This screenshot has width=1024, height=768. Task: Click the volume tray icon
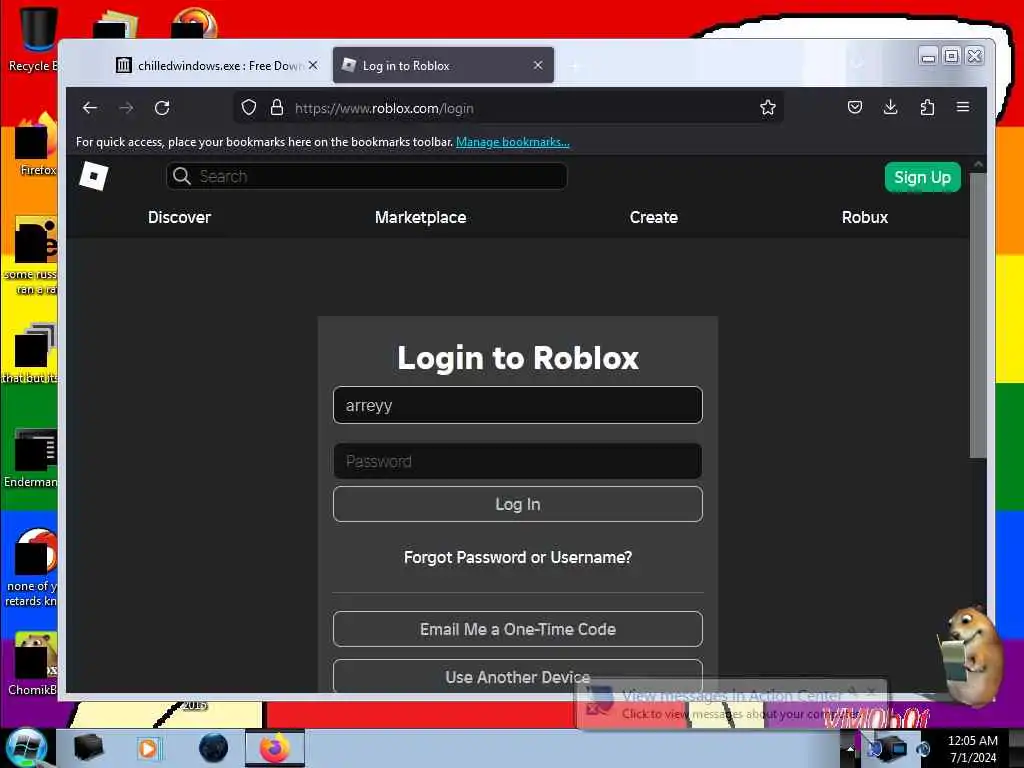[923, 749]
